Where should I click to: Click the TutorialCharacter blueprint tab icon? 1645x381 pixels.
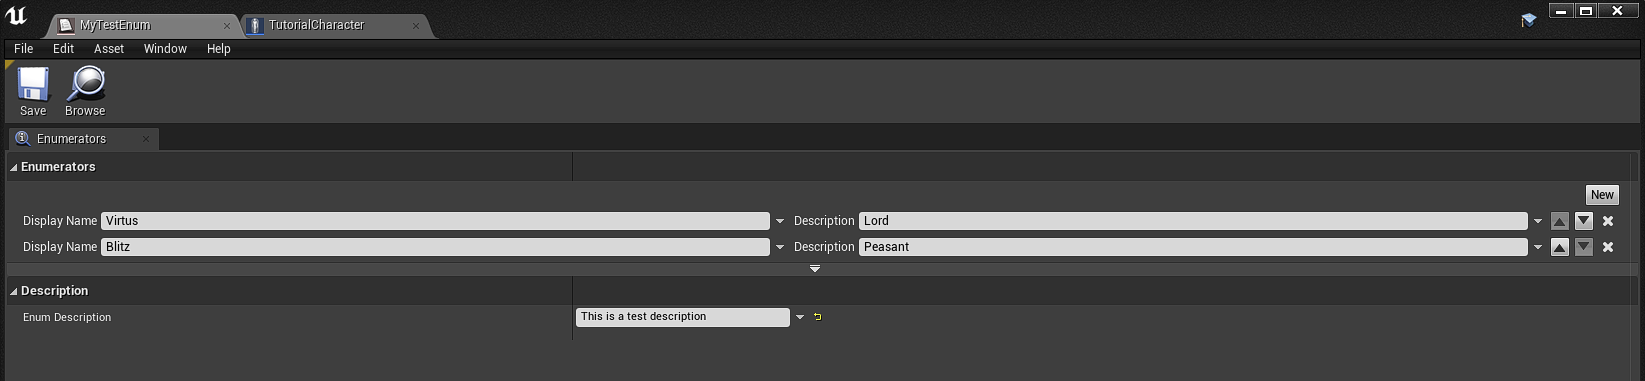[x=255, y=25]
